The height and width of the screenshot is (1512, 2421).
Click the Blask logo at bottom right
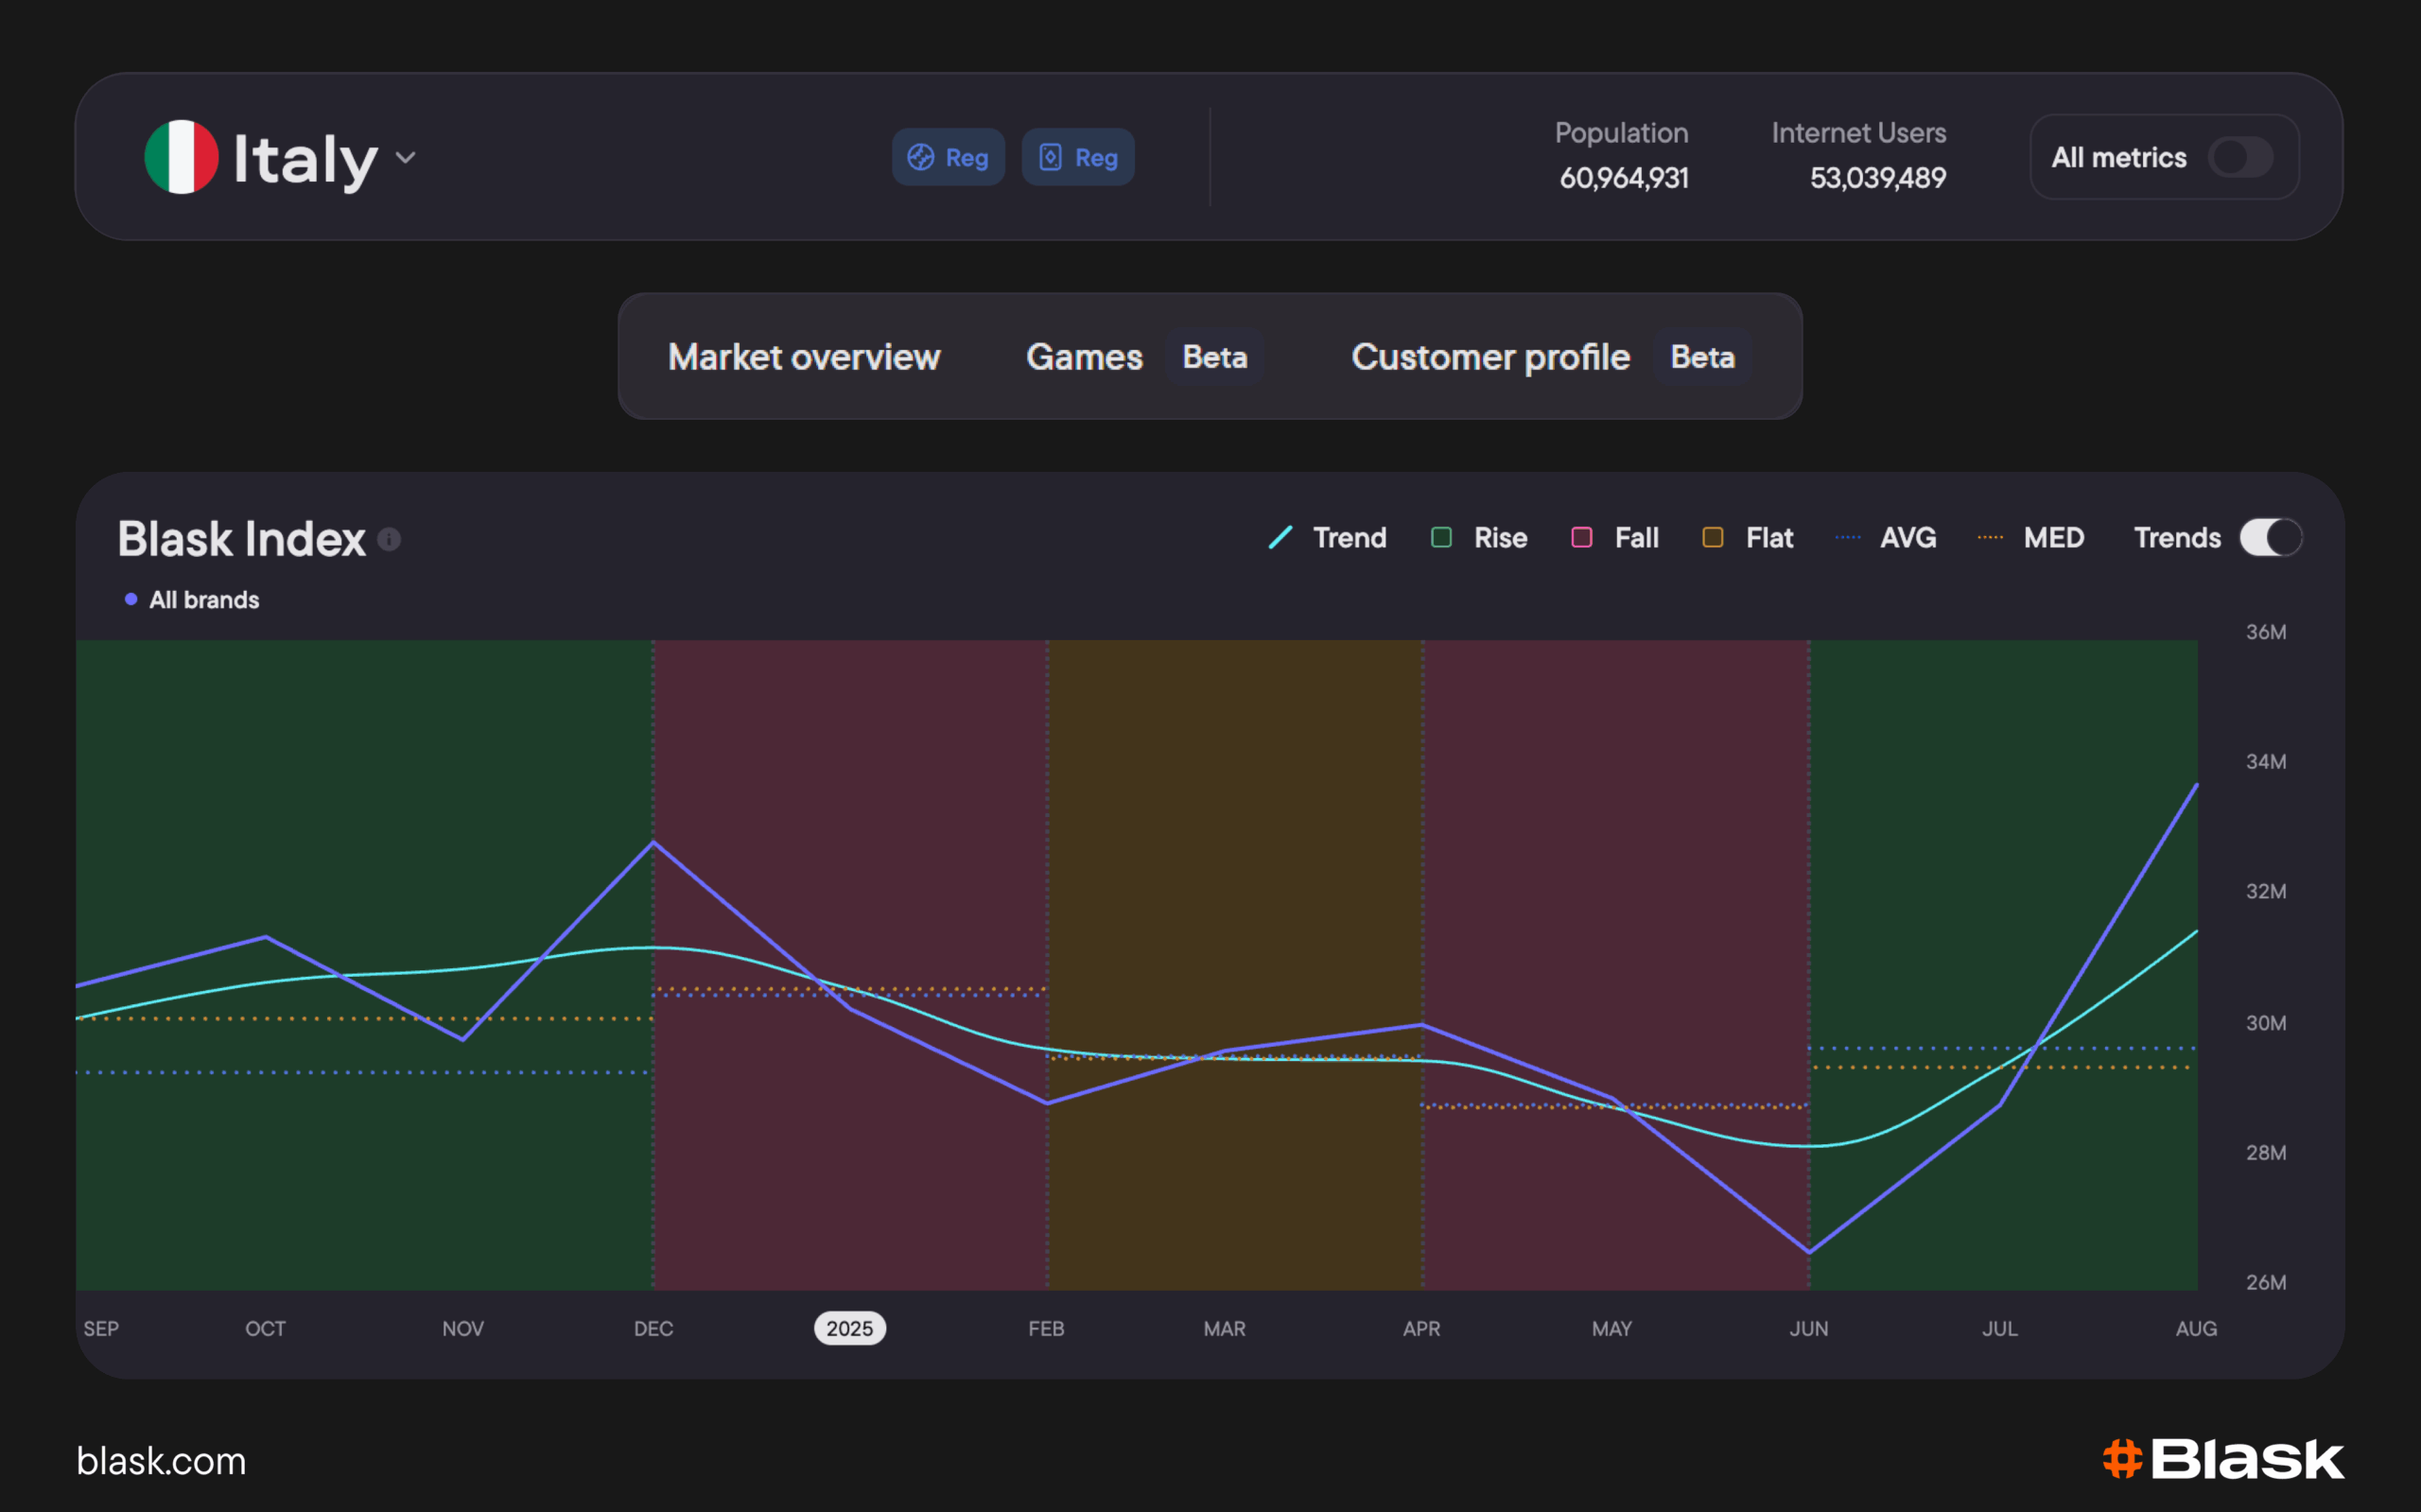(2222, 1459)
